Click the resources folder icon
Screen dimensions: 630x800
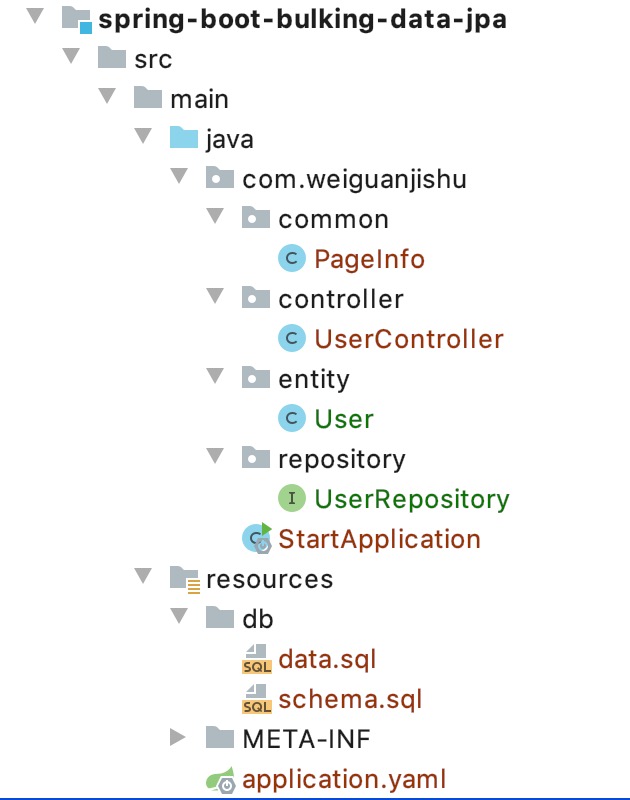pos(185,580)
